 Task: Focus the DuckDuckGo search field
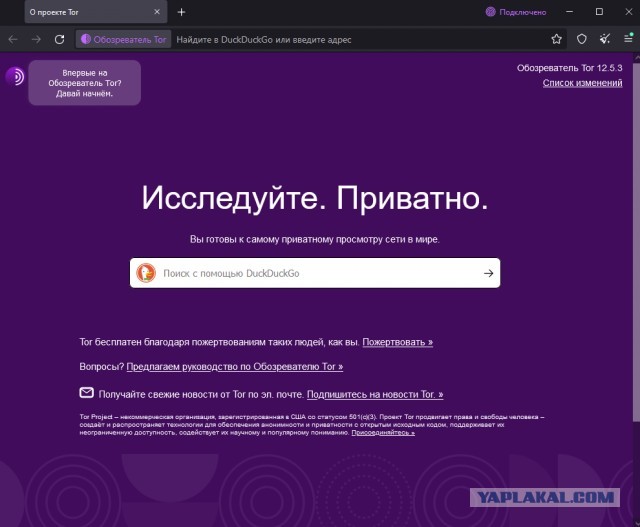315,273
